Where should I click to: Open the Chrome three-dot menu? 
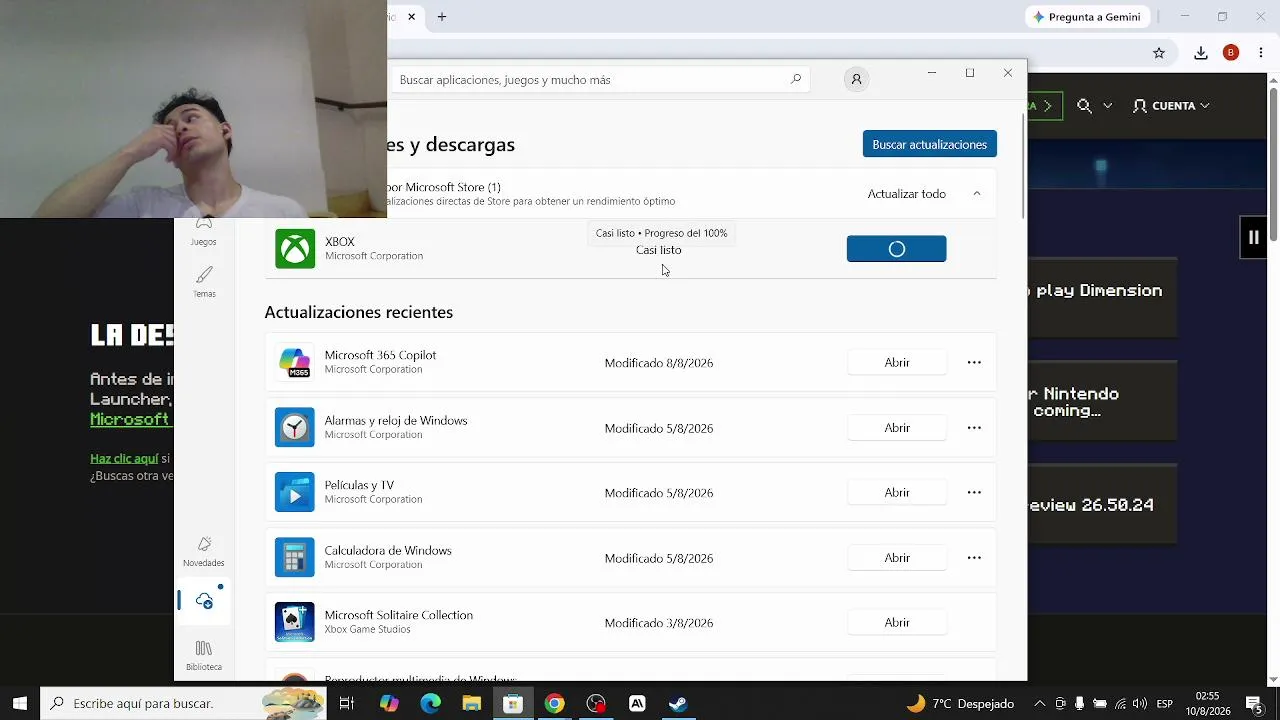(x=1260, y=53)
